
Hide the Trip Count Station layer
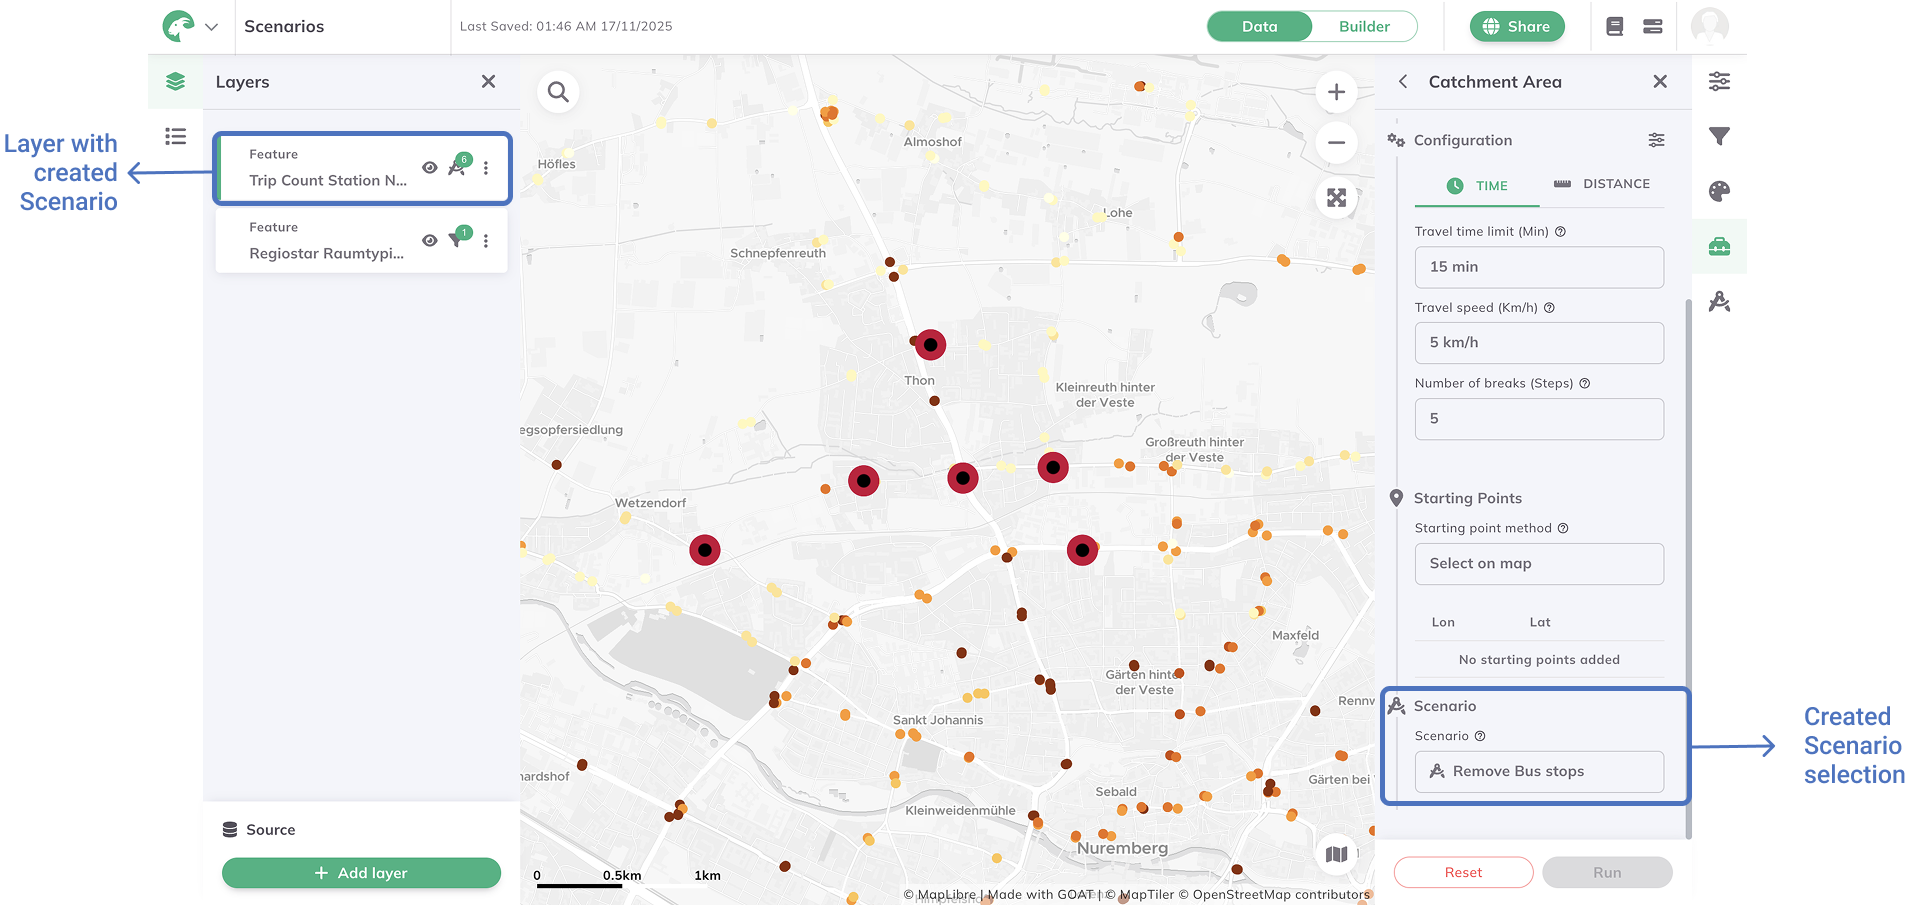(x=429, y=168)
